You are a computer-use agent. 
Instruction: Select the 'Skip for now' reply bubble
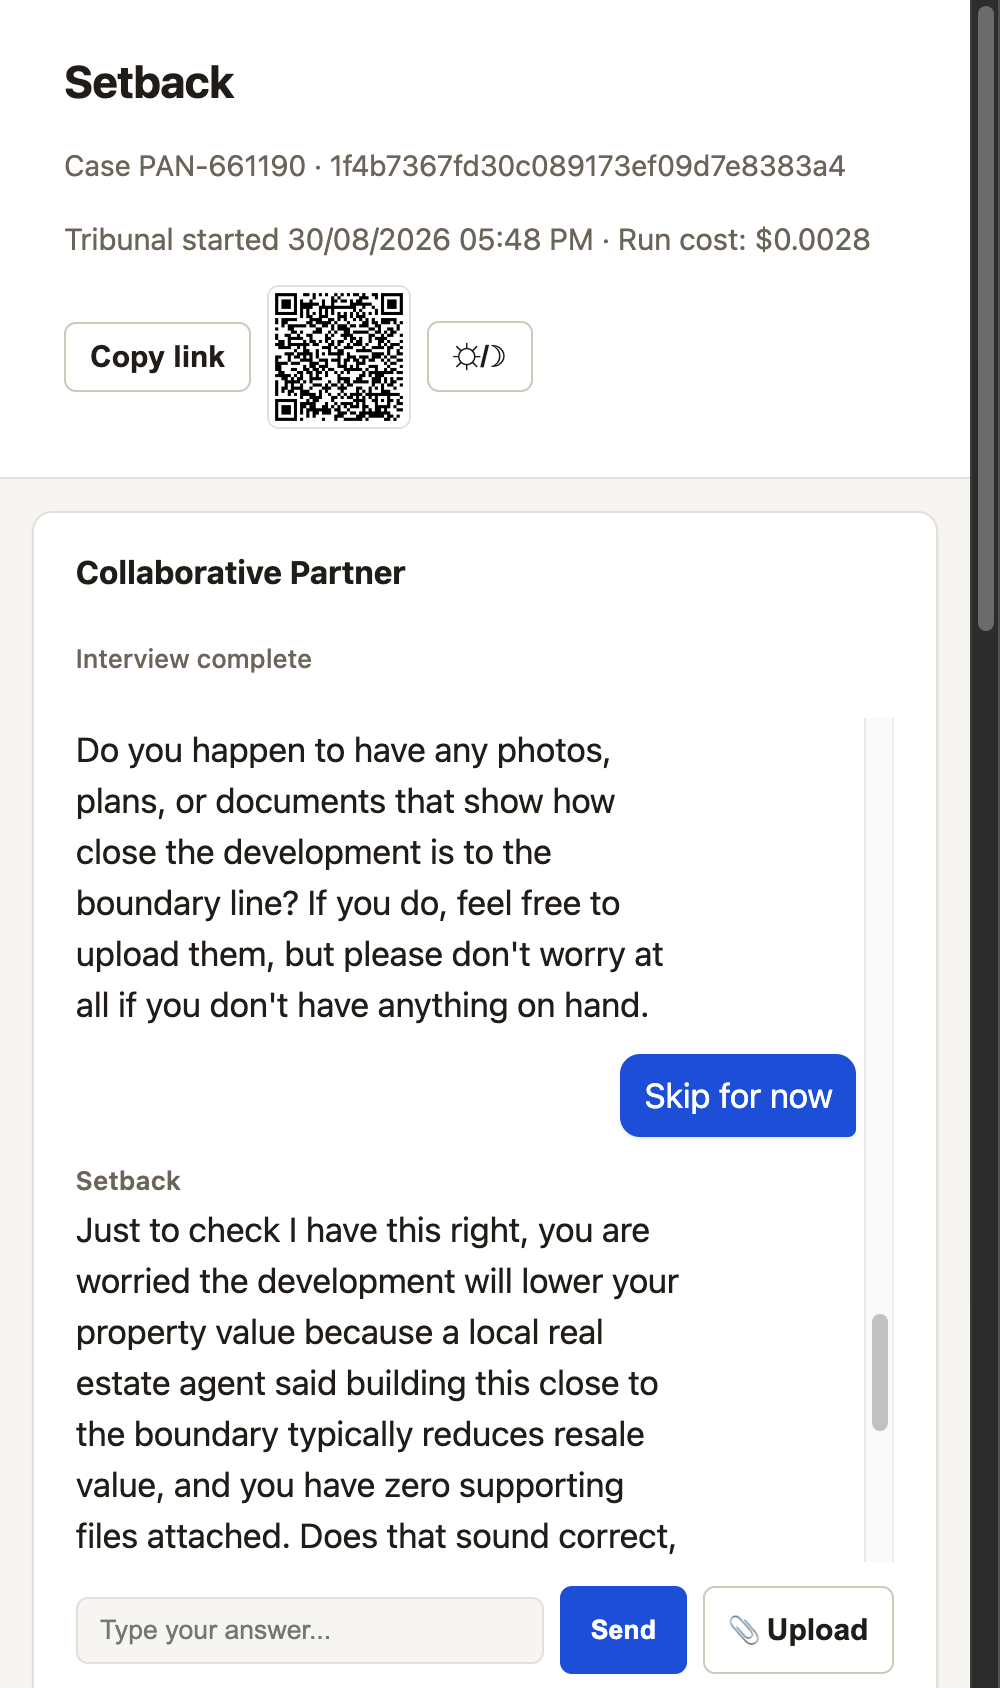[x=738, y=1096]
